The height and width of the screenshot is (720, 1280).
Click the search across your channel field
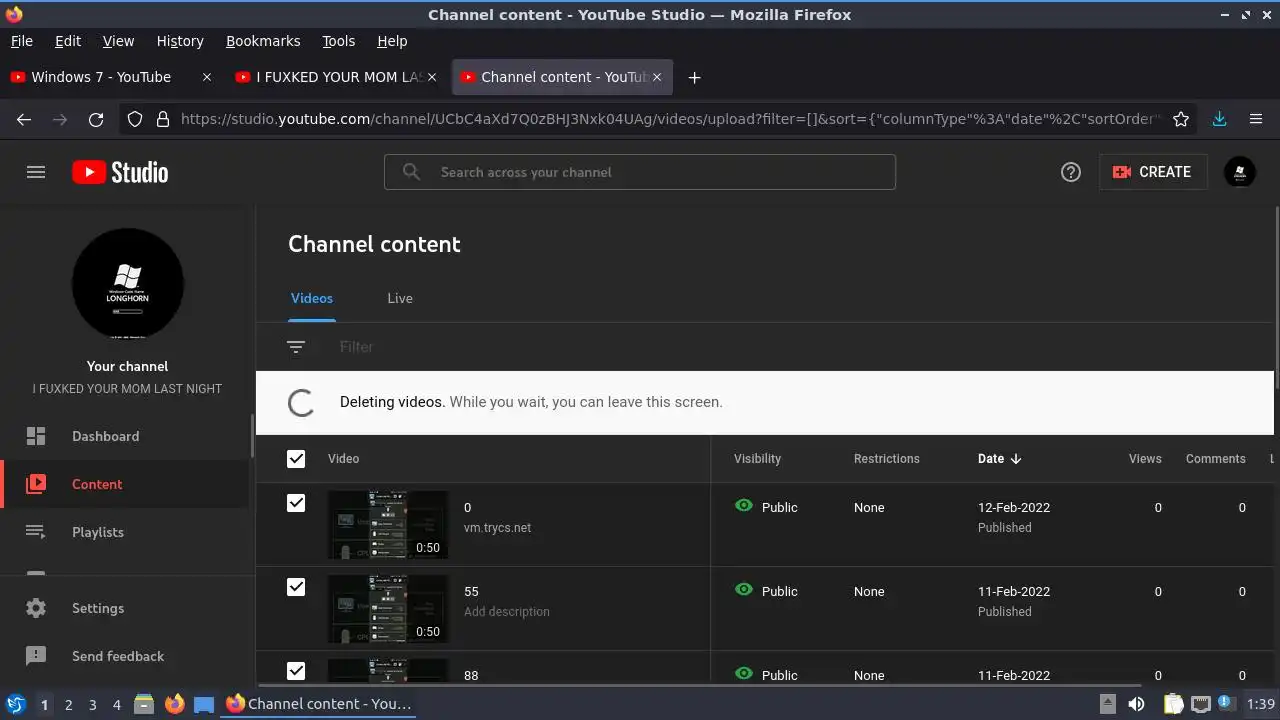click(x=640, y=172)
